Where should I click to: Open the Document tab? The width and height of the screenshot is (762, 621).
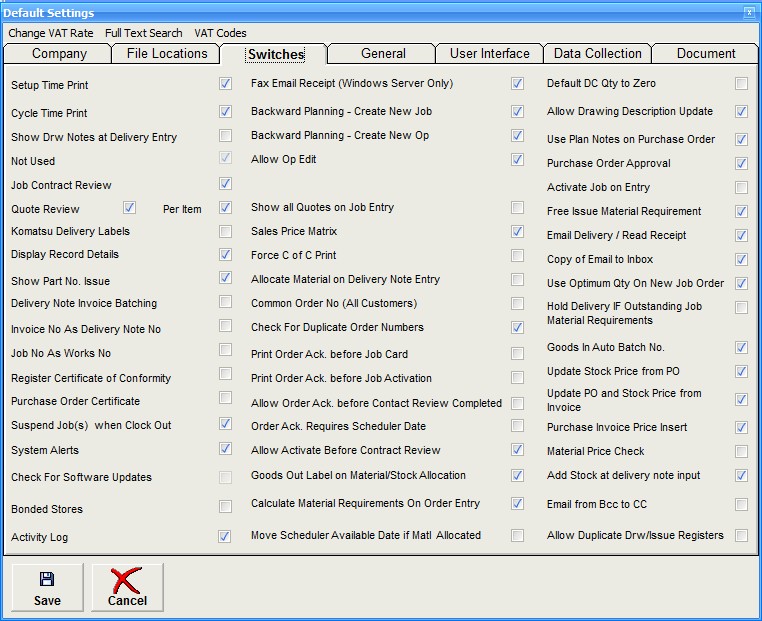(706, 54)
